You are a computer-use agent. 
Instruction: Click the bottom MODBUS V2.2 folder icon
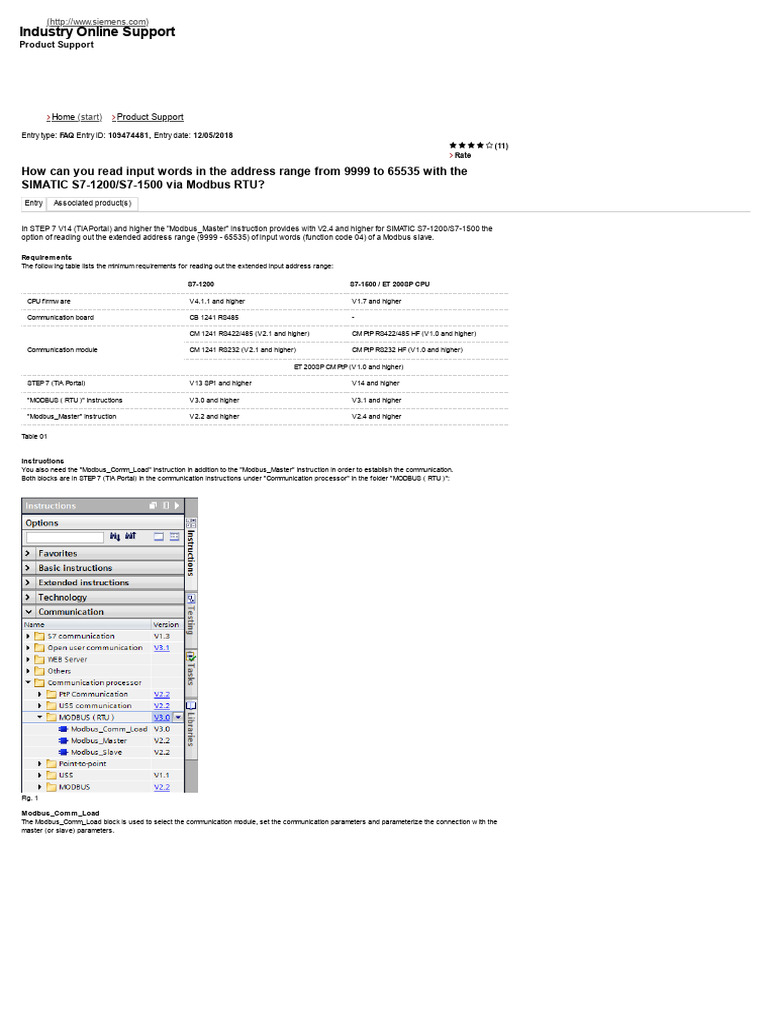pos(51,787)
